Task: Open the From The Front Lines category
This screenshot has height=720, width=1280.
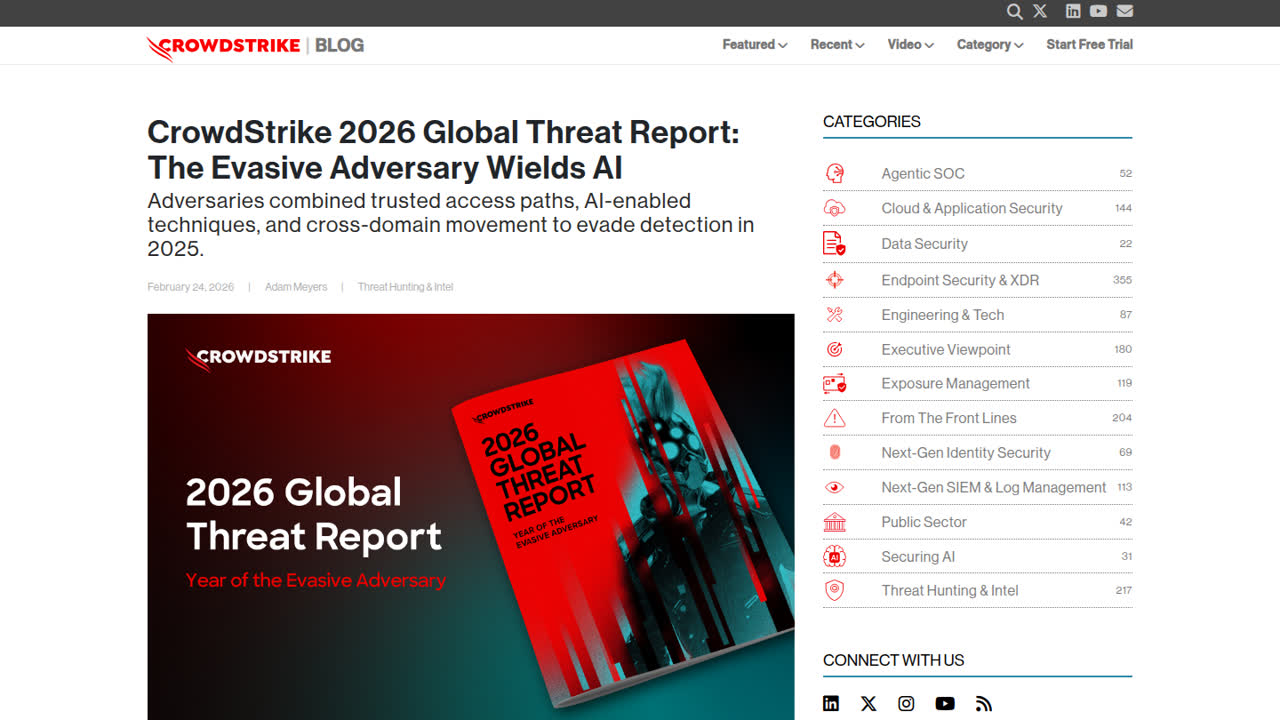Action: tap(949, 418)
